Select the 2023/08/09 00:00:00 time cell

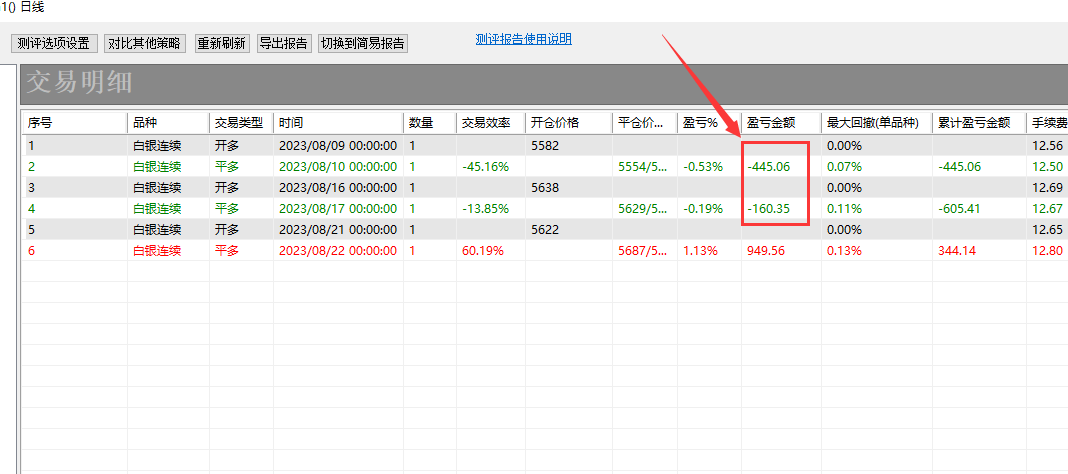tap(338, 146)
